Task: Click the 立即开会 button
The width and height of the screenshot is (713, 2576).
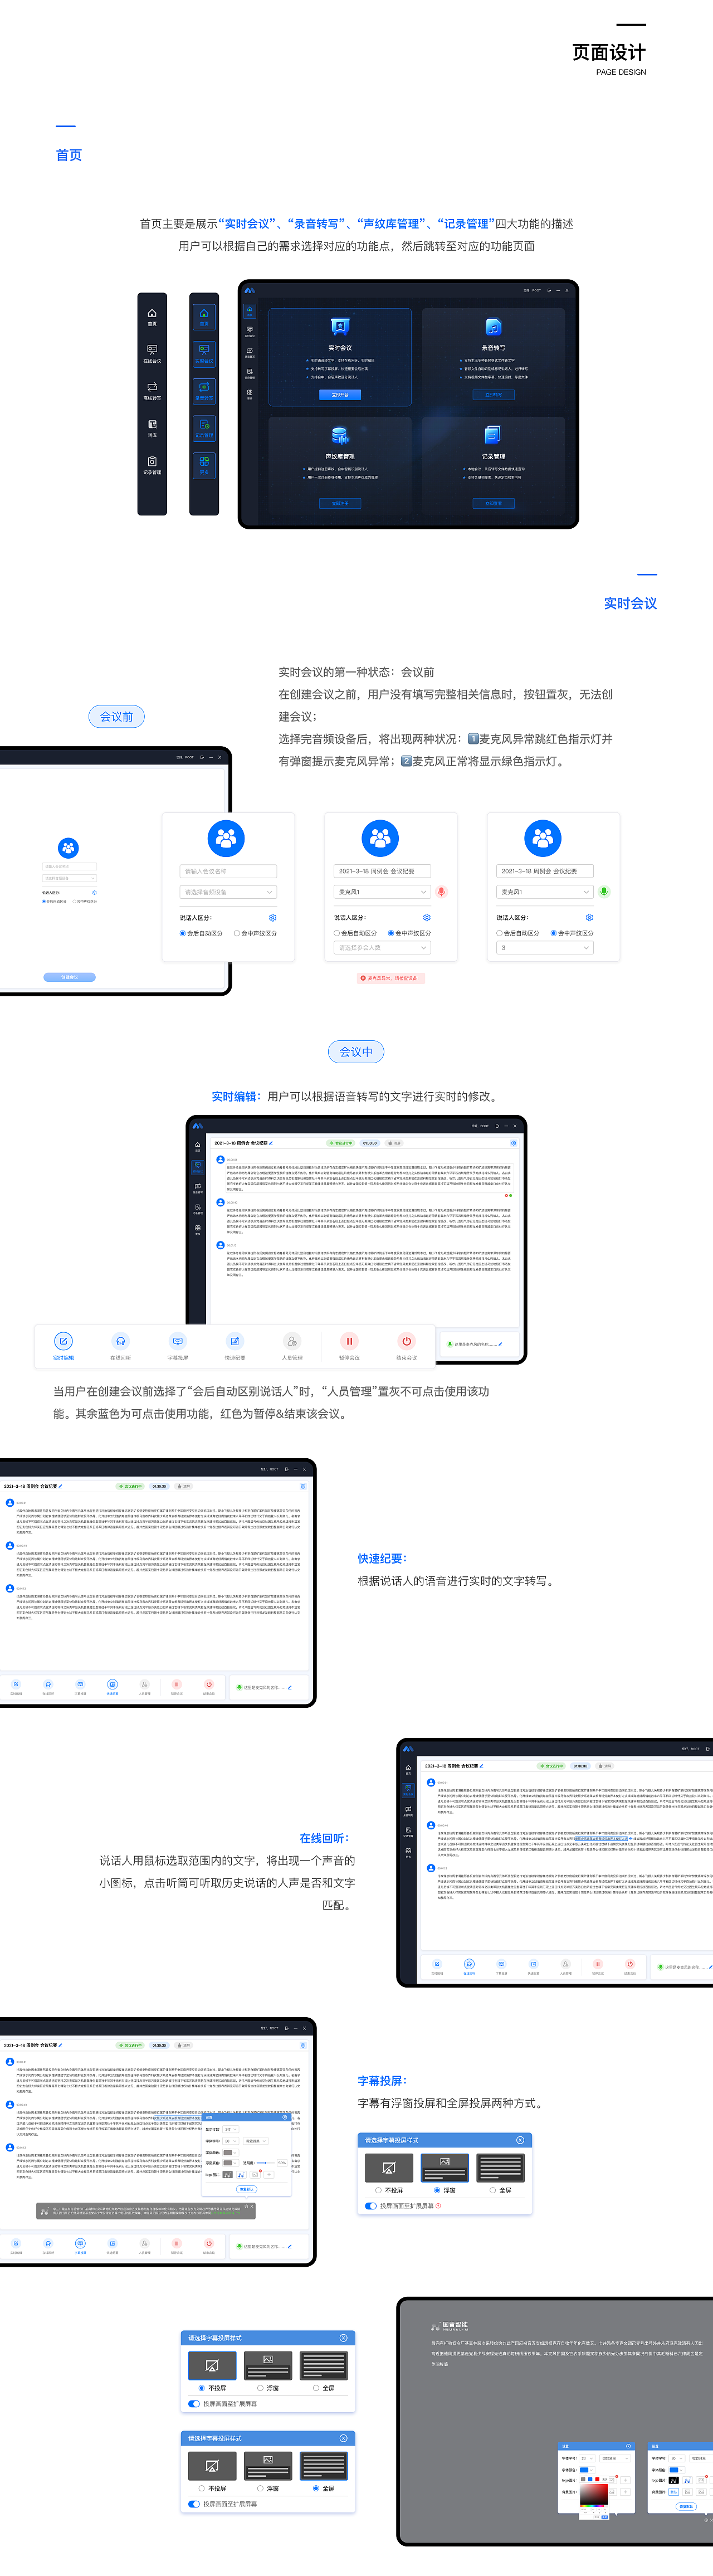Action: [x=340, y=394]
